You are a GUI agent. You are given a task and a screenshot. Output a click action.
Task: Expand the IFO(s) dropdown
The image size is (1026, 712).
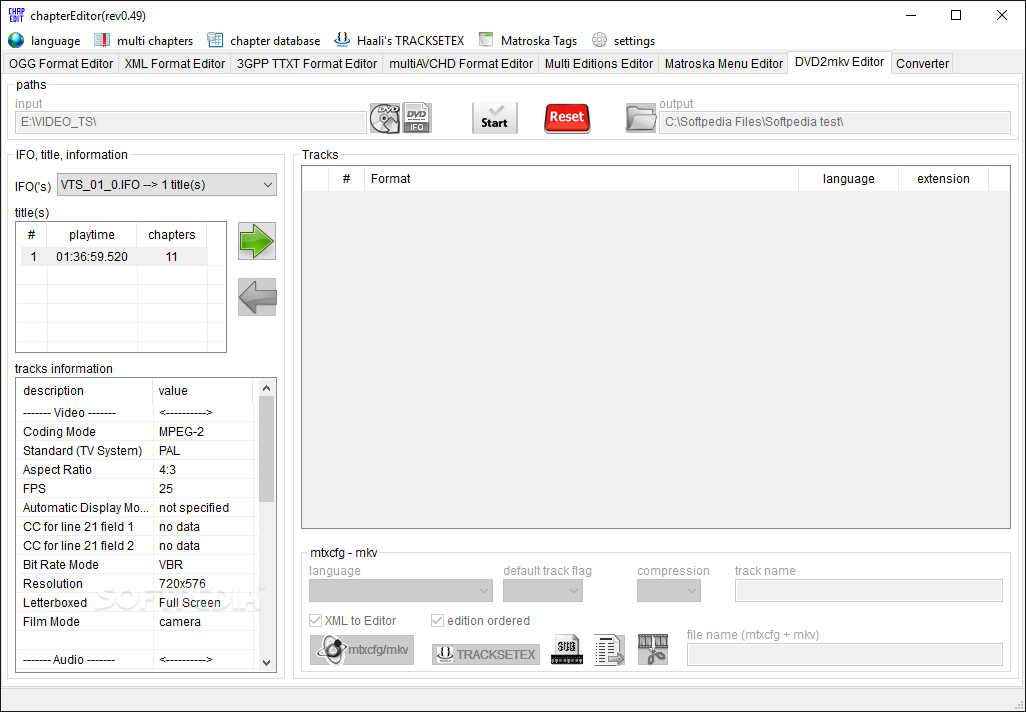tap(167, 185)
